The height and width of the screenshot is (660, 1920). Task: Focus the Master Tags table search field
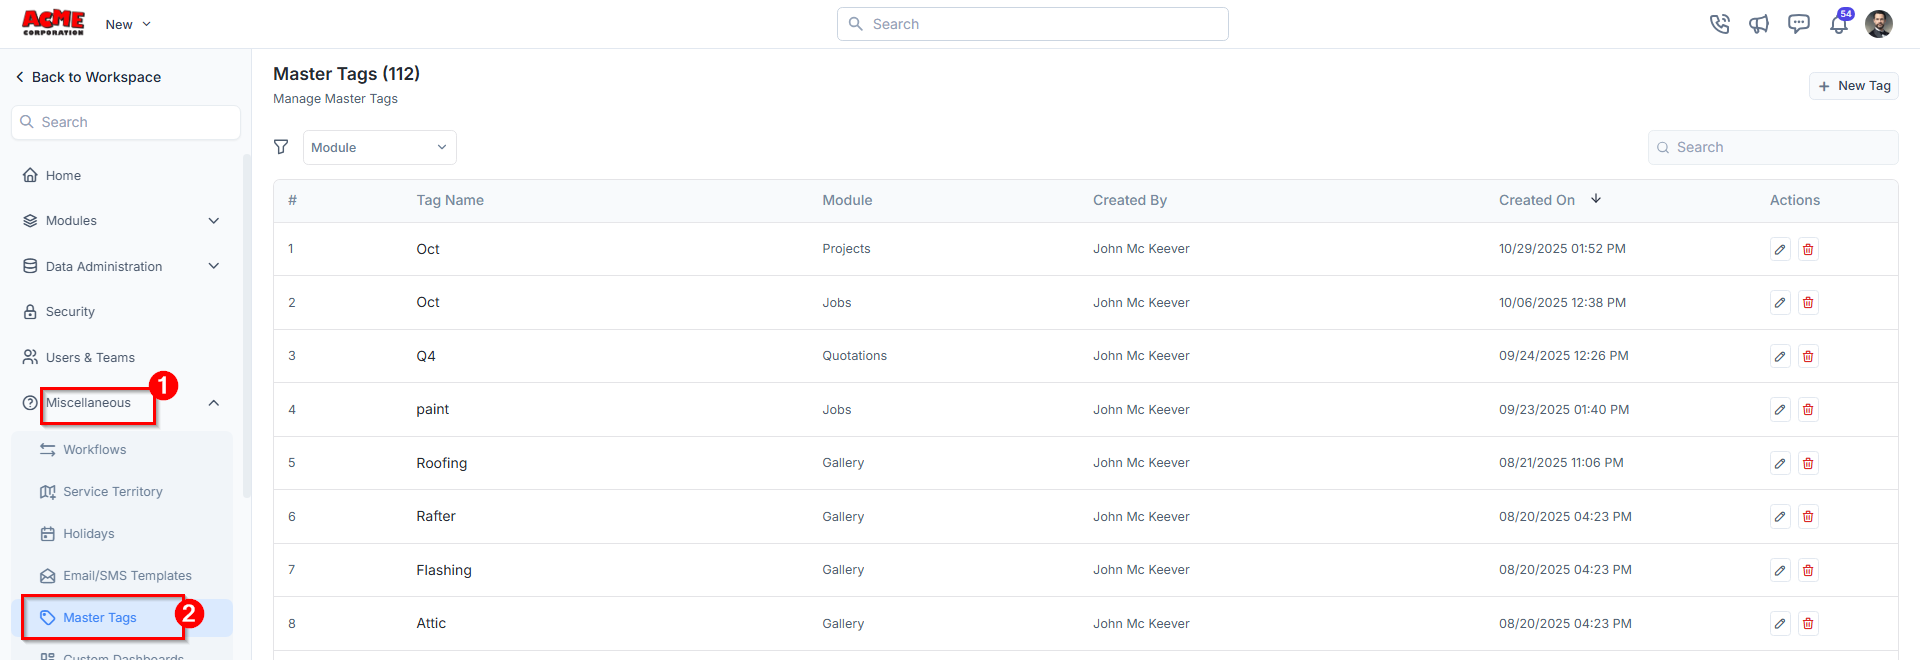(x=1773, y=147)
